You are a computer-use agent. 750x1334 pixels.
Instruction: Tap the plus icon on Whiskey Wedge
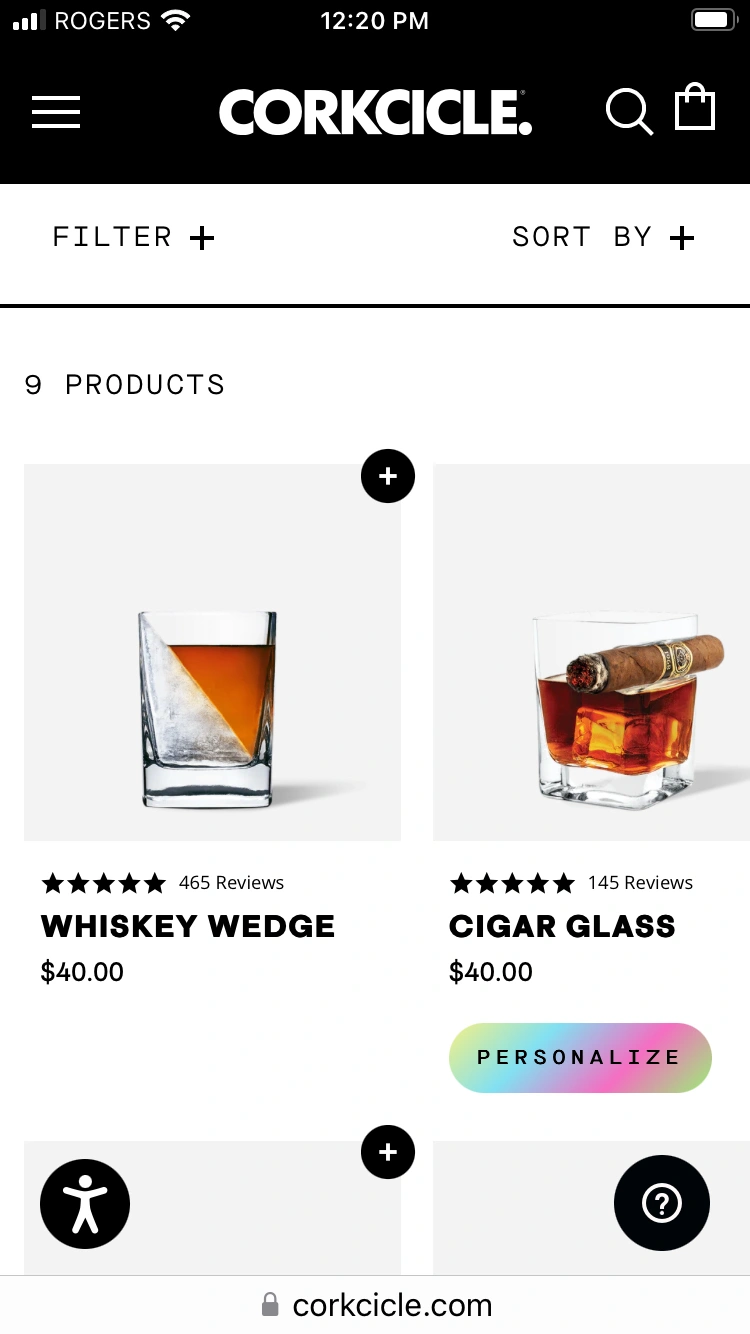(388, 476)
